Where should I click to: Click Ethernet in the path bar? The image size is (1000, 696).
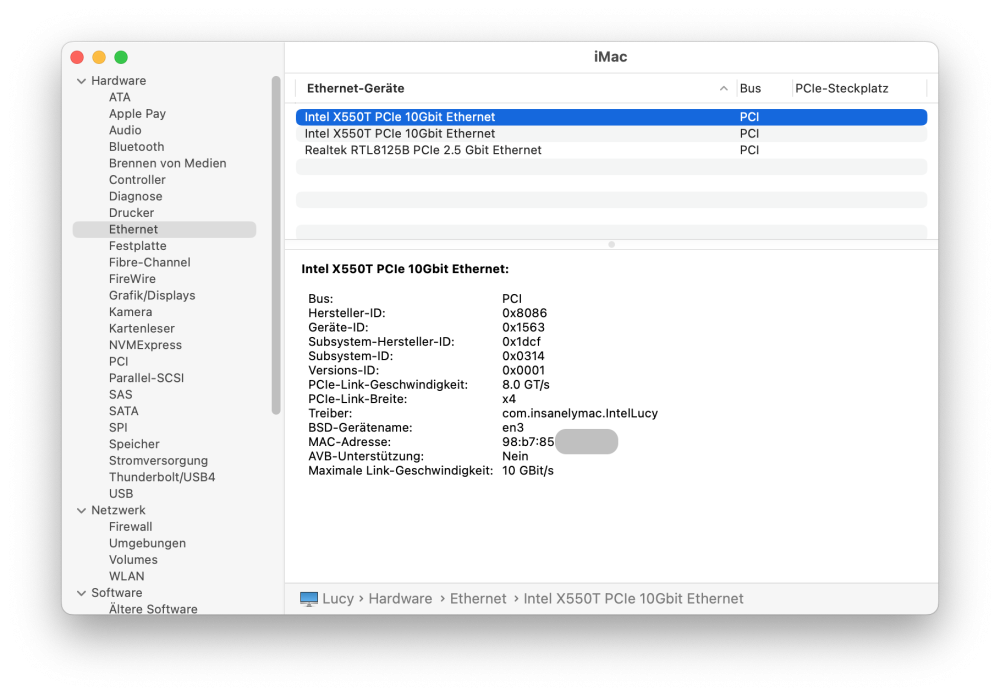coord(478,598)
